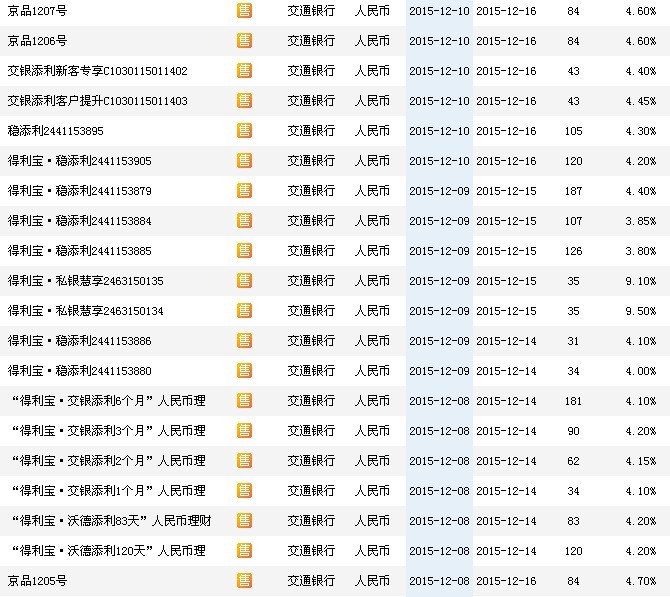Click the 4.45% yield value
670x597 pixels.
[x=641, y=101]
